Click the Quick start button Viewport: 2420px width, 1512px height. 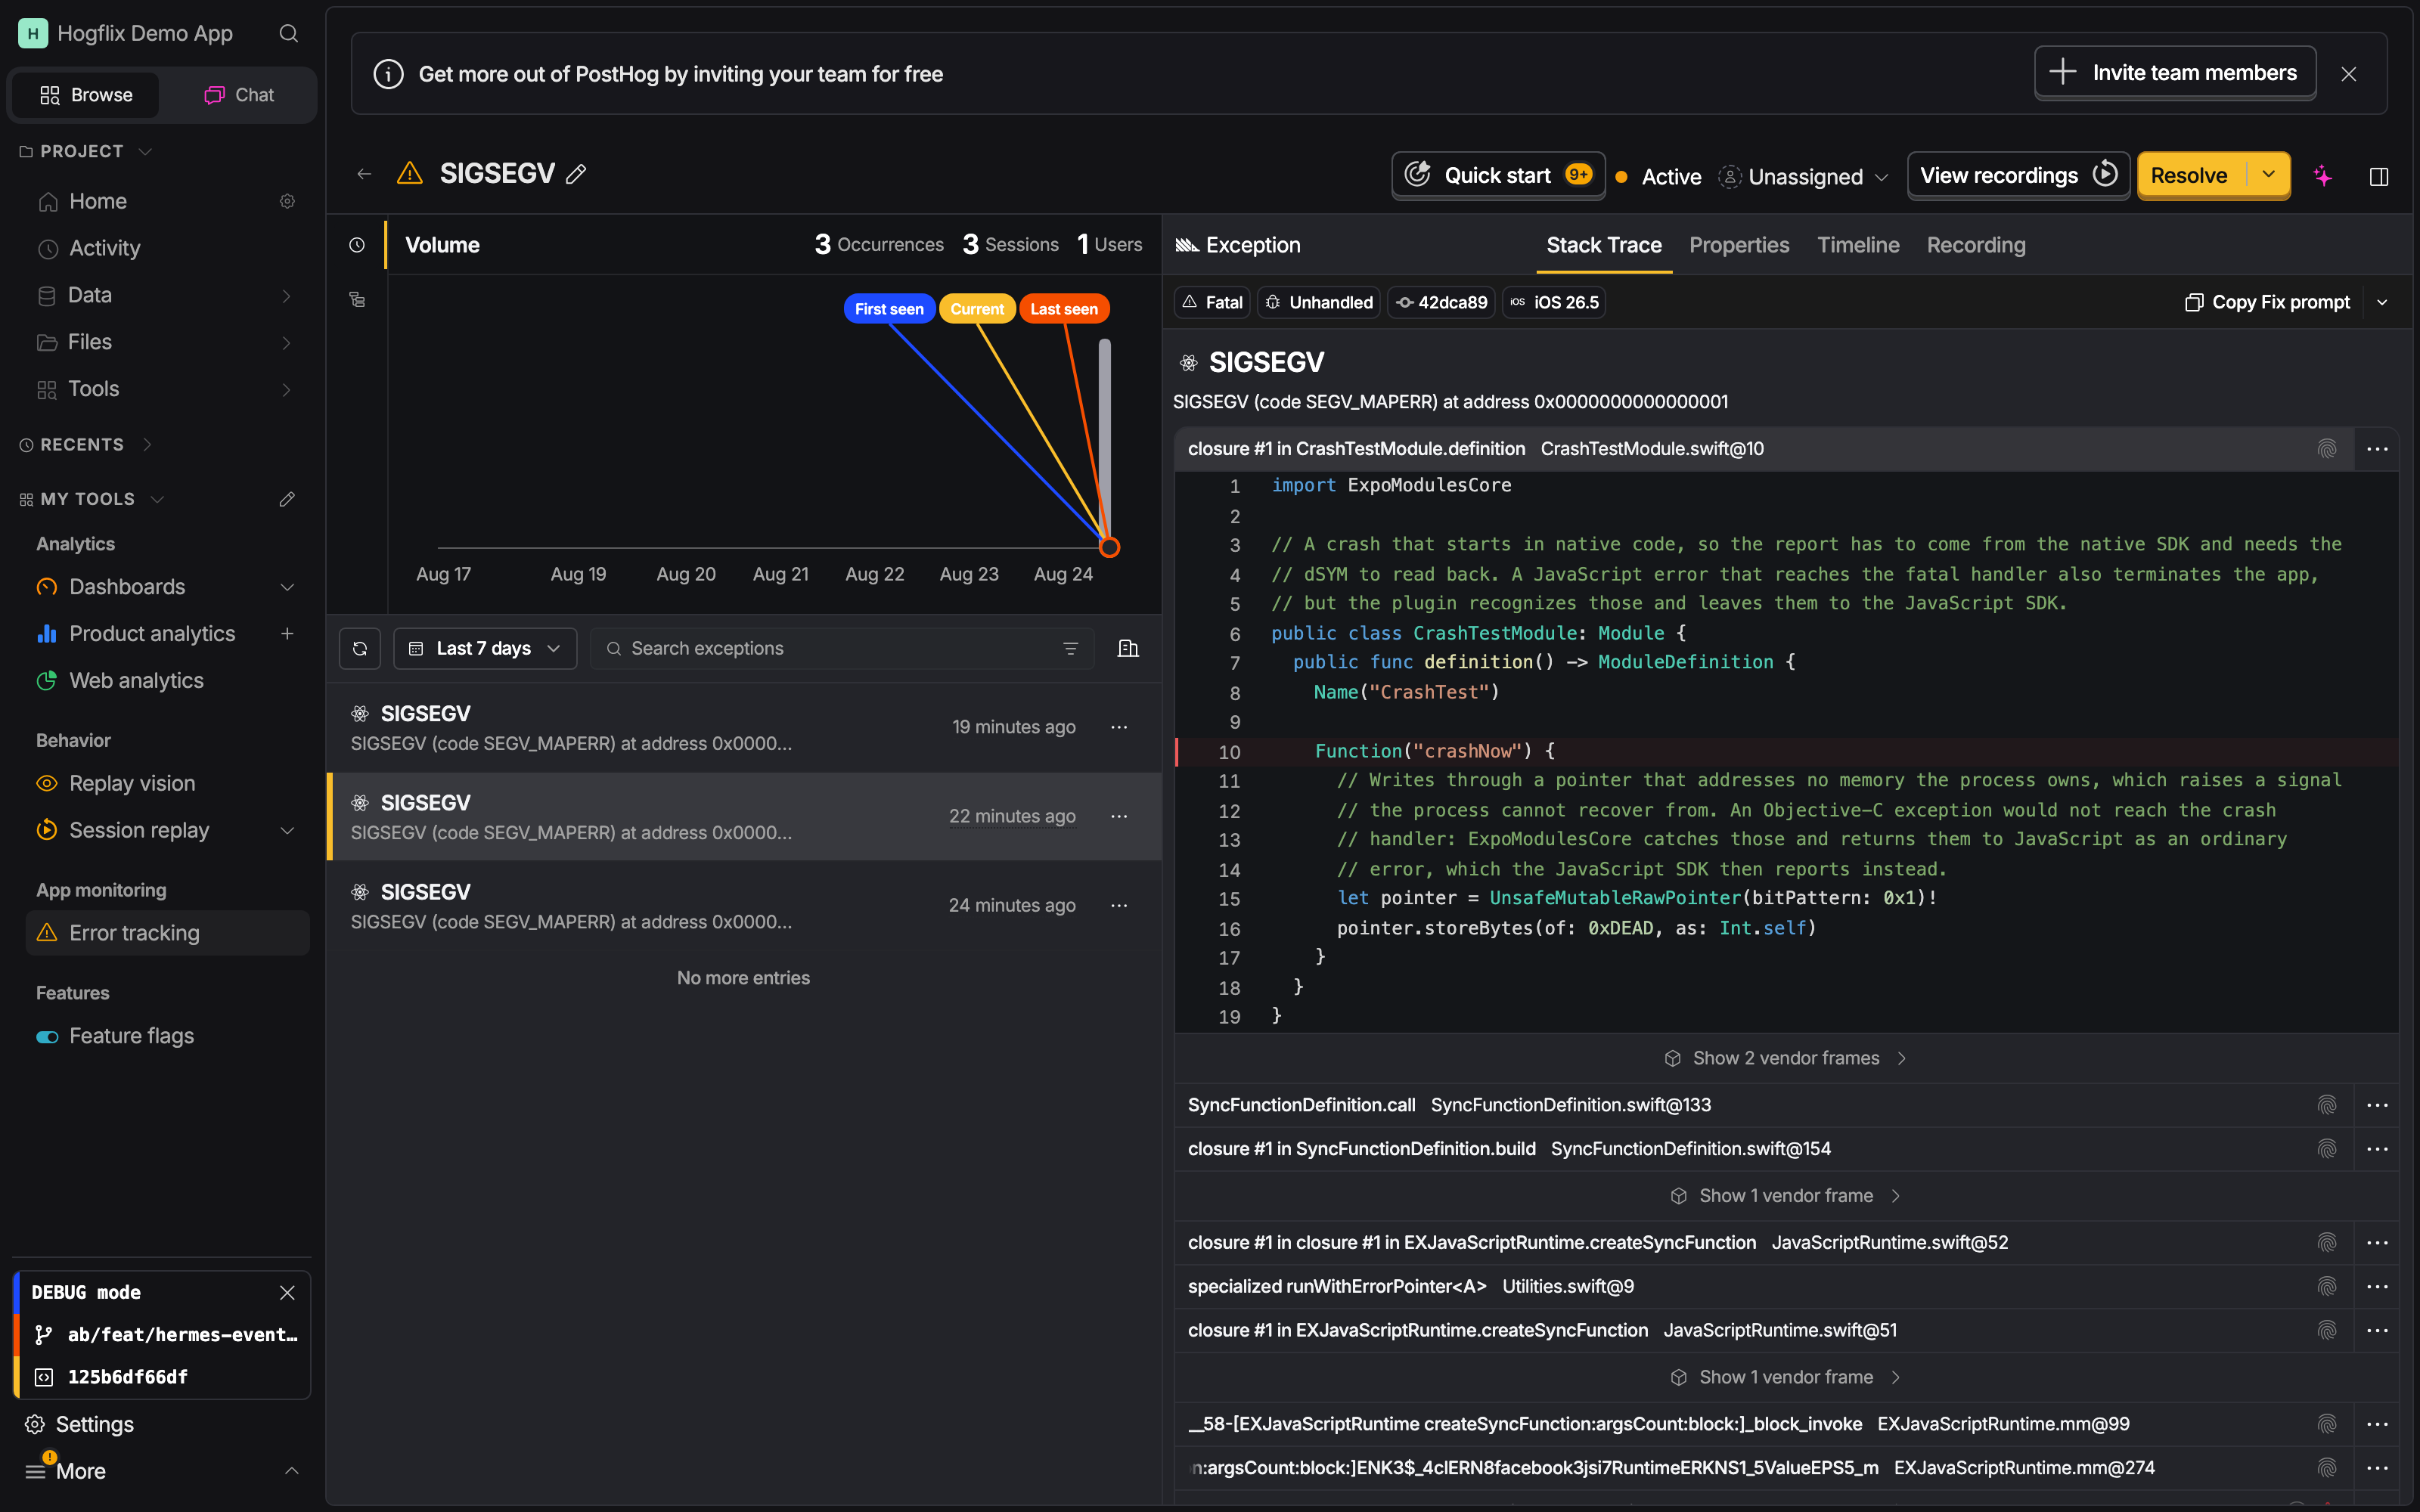tap(1498, 175)
